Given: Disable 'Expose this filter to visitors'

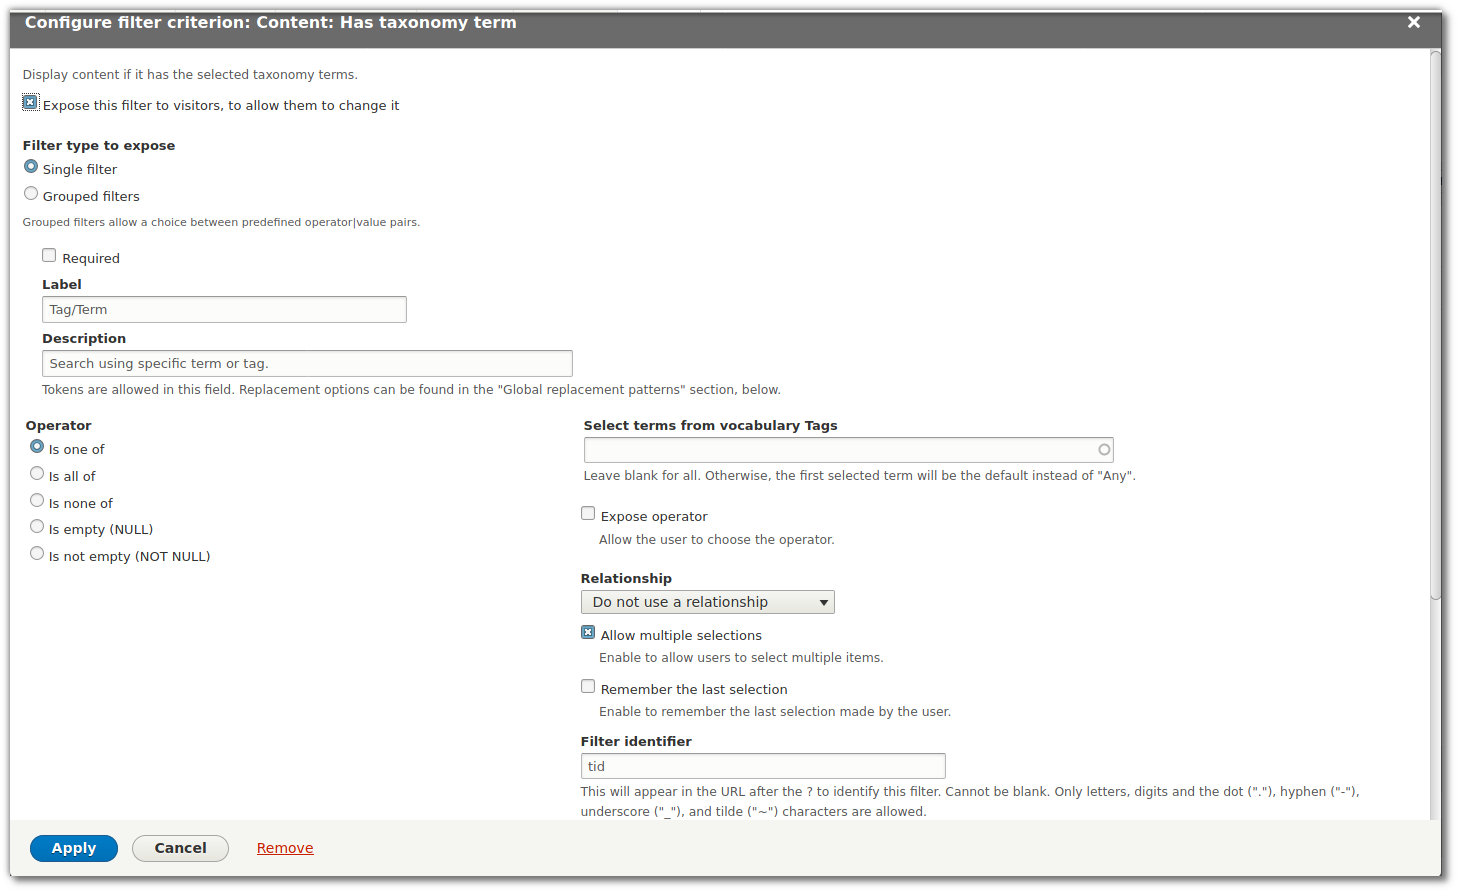Looking at the screenshot, I should tap(30, 102).
